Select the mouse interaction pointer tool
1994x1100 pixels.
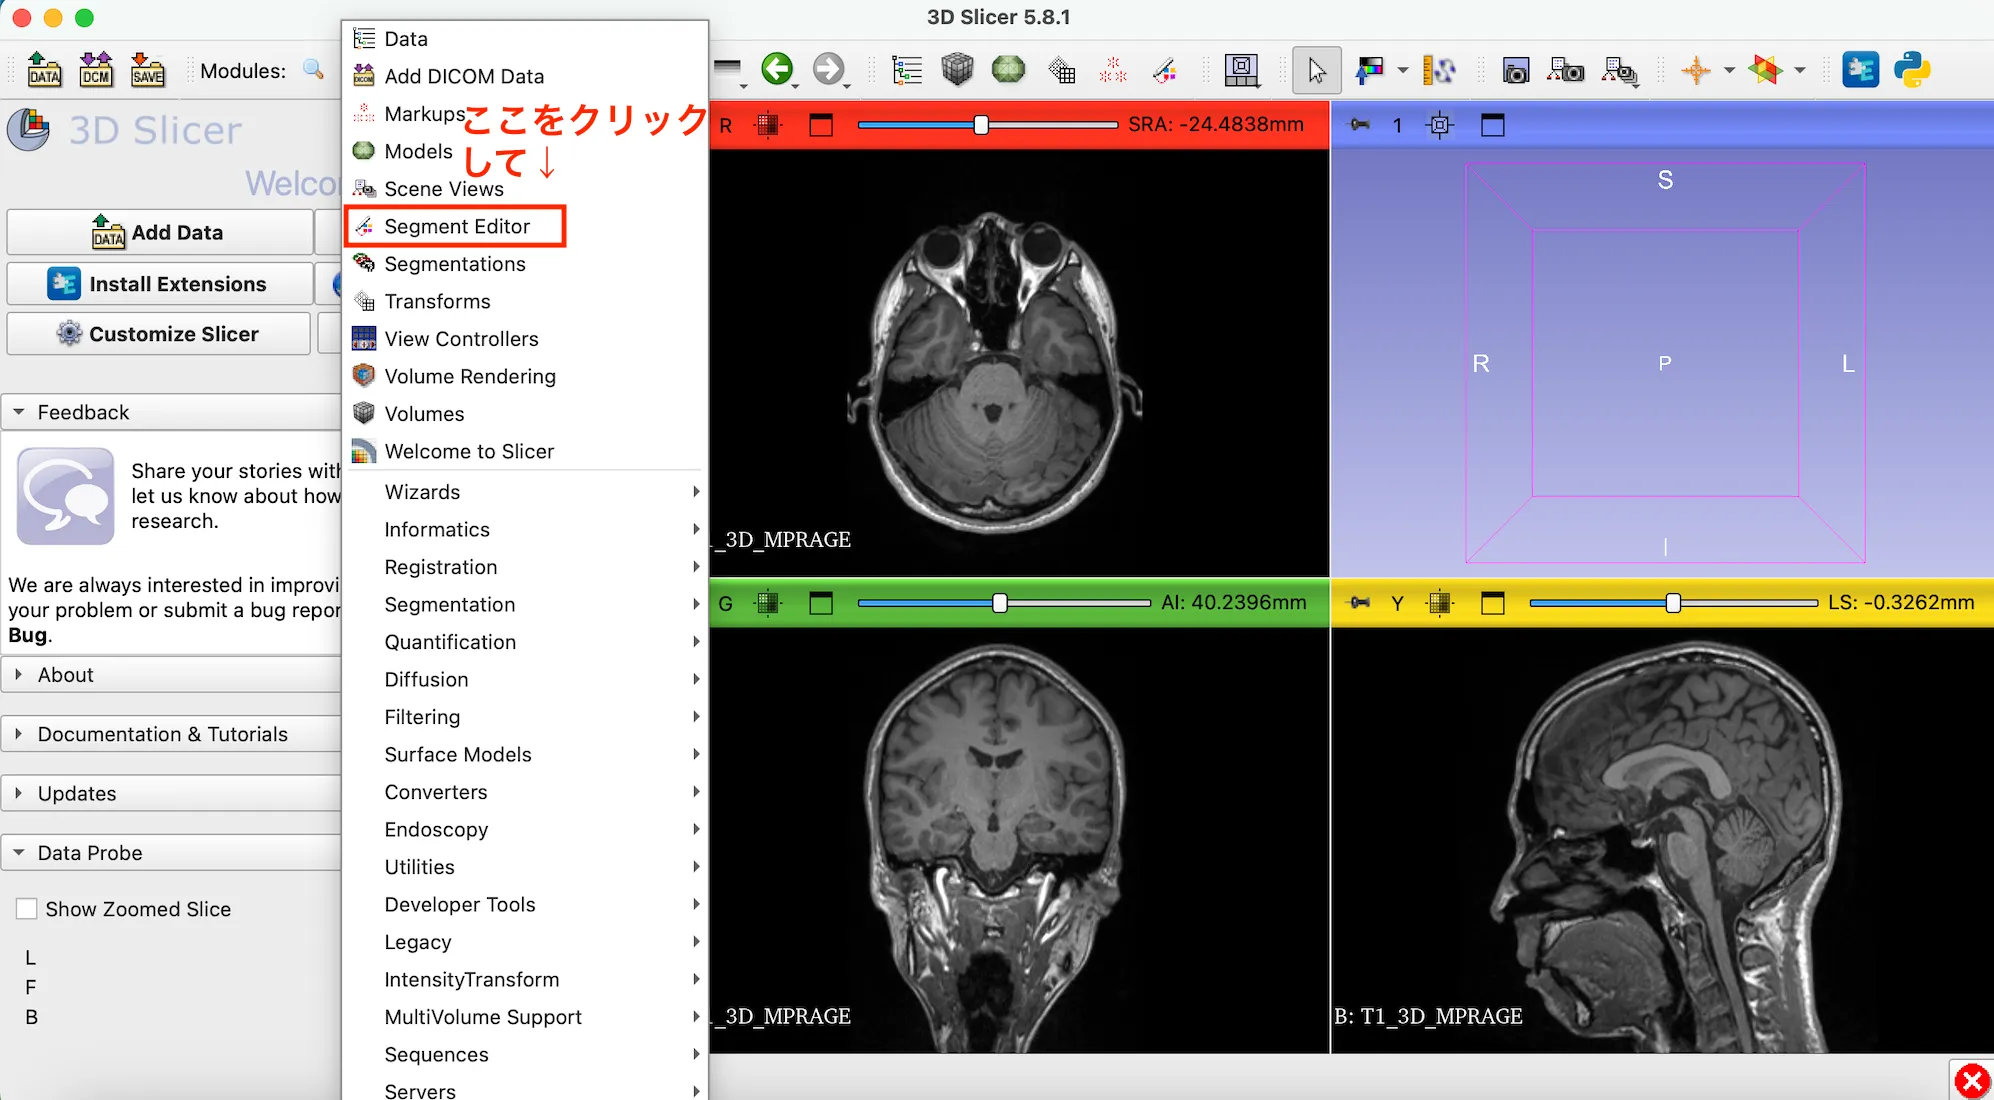tap(1317, 70)
